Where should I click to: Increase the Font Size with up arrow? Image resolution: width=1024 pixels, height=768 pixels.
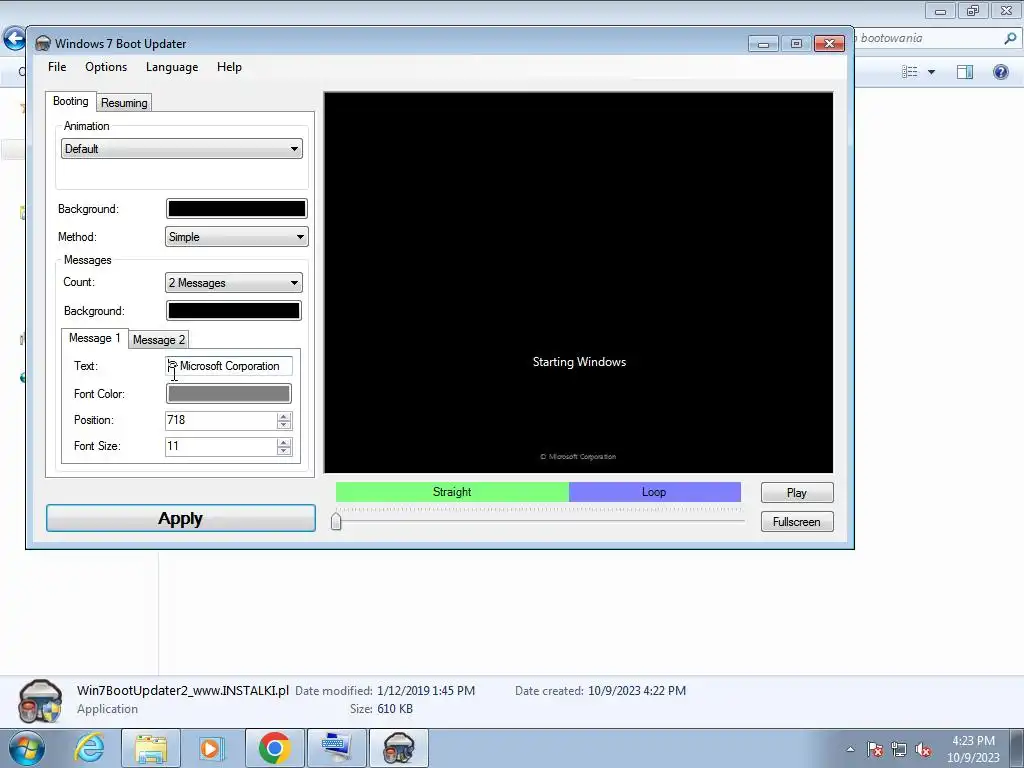point(283,442)
